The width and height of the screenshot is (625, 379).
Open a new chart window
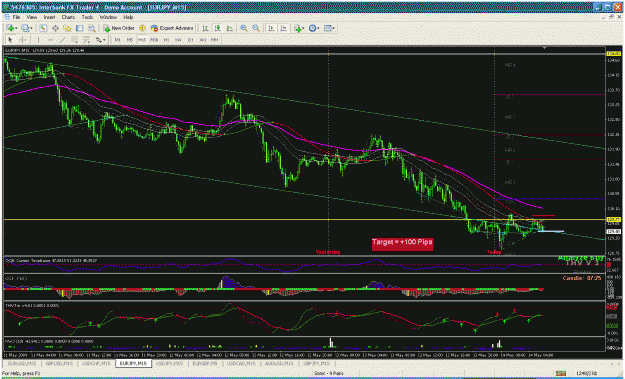click(x=10, y=28)
